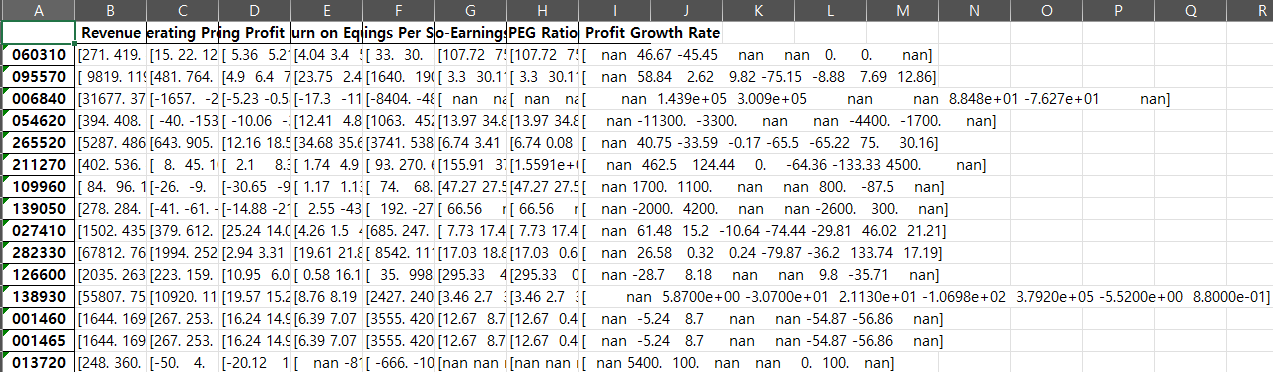Click the Revenue header cell
This screenshot has height=372, width=1273.
110,32
